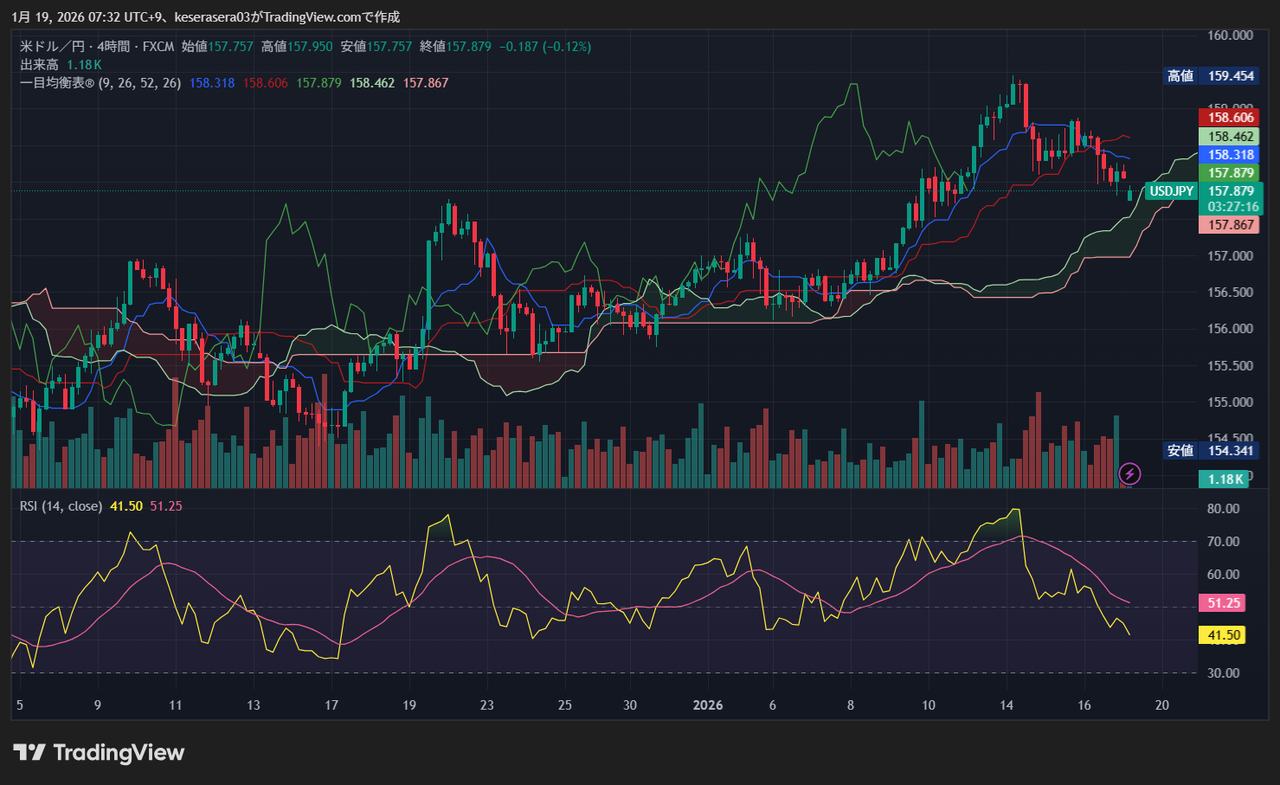
Task: Click the yellow 41.50 RSI axis label
Action: [x=1222, y=635]
